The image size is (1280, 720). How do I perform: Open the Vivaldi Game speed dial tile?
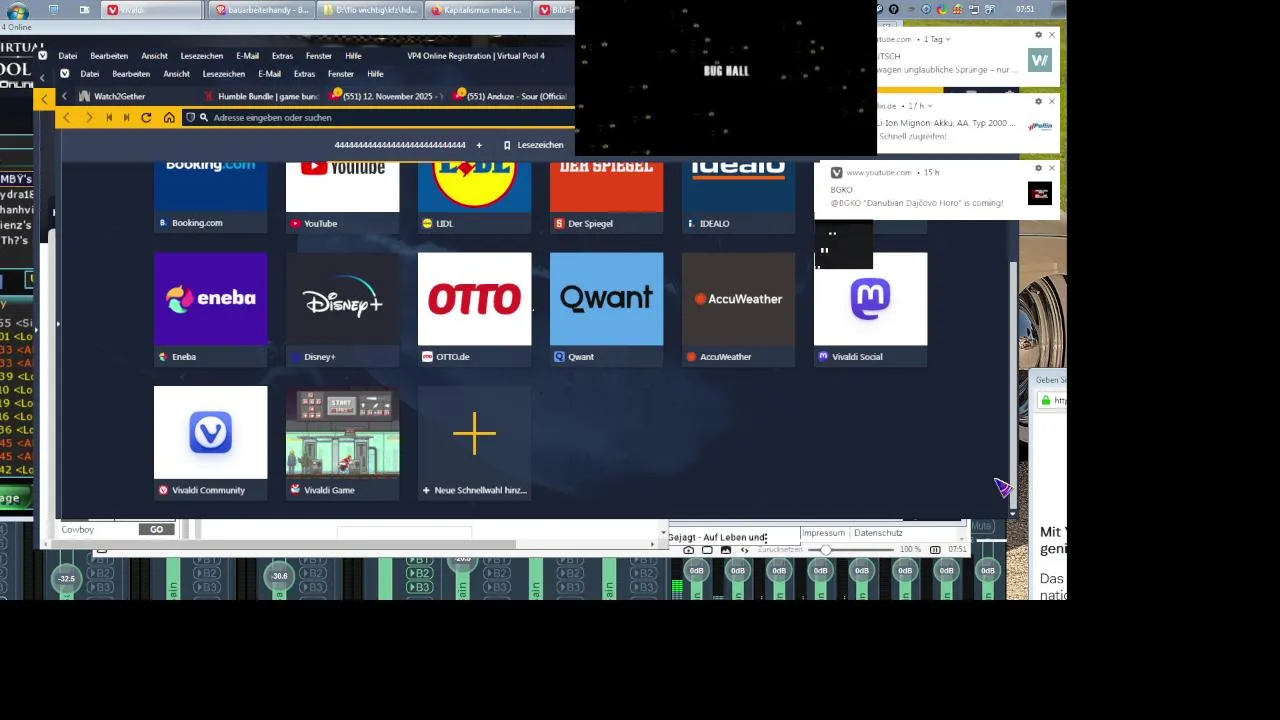(x=342, y=442)
